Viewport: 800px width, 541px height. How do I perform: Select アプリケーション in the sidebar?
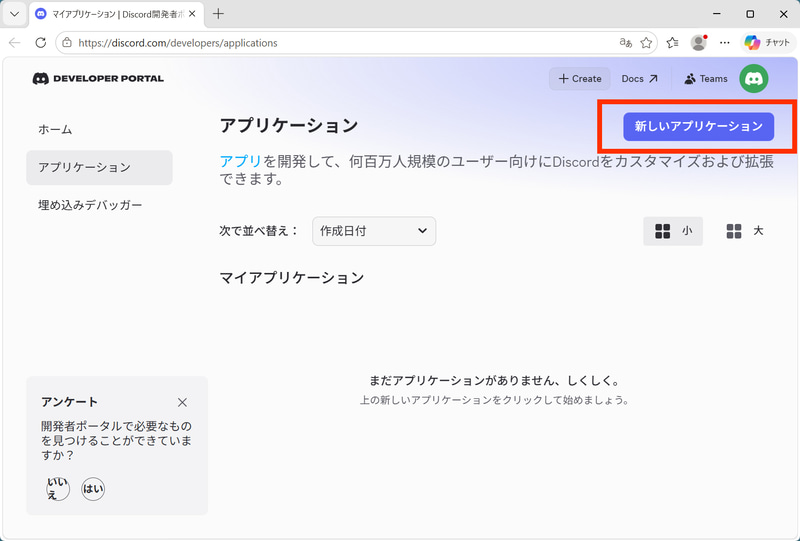click(x=99, y=167)
